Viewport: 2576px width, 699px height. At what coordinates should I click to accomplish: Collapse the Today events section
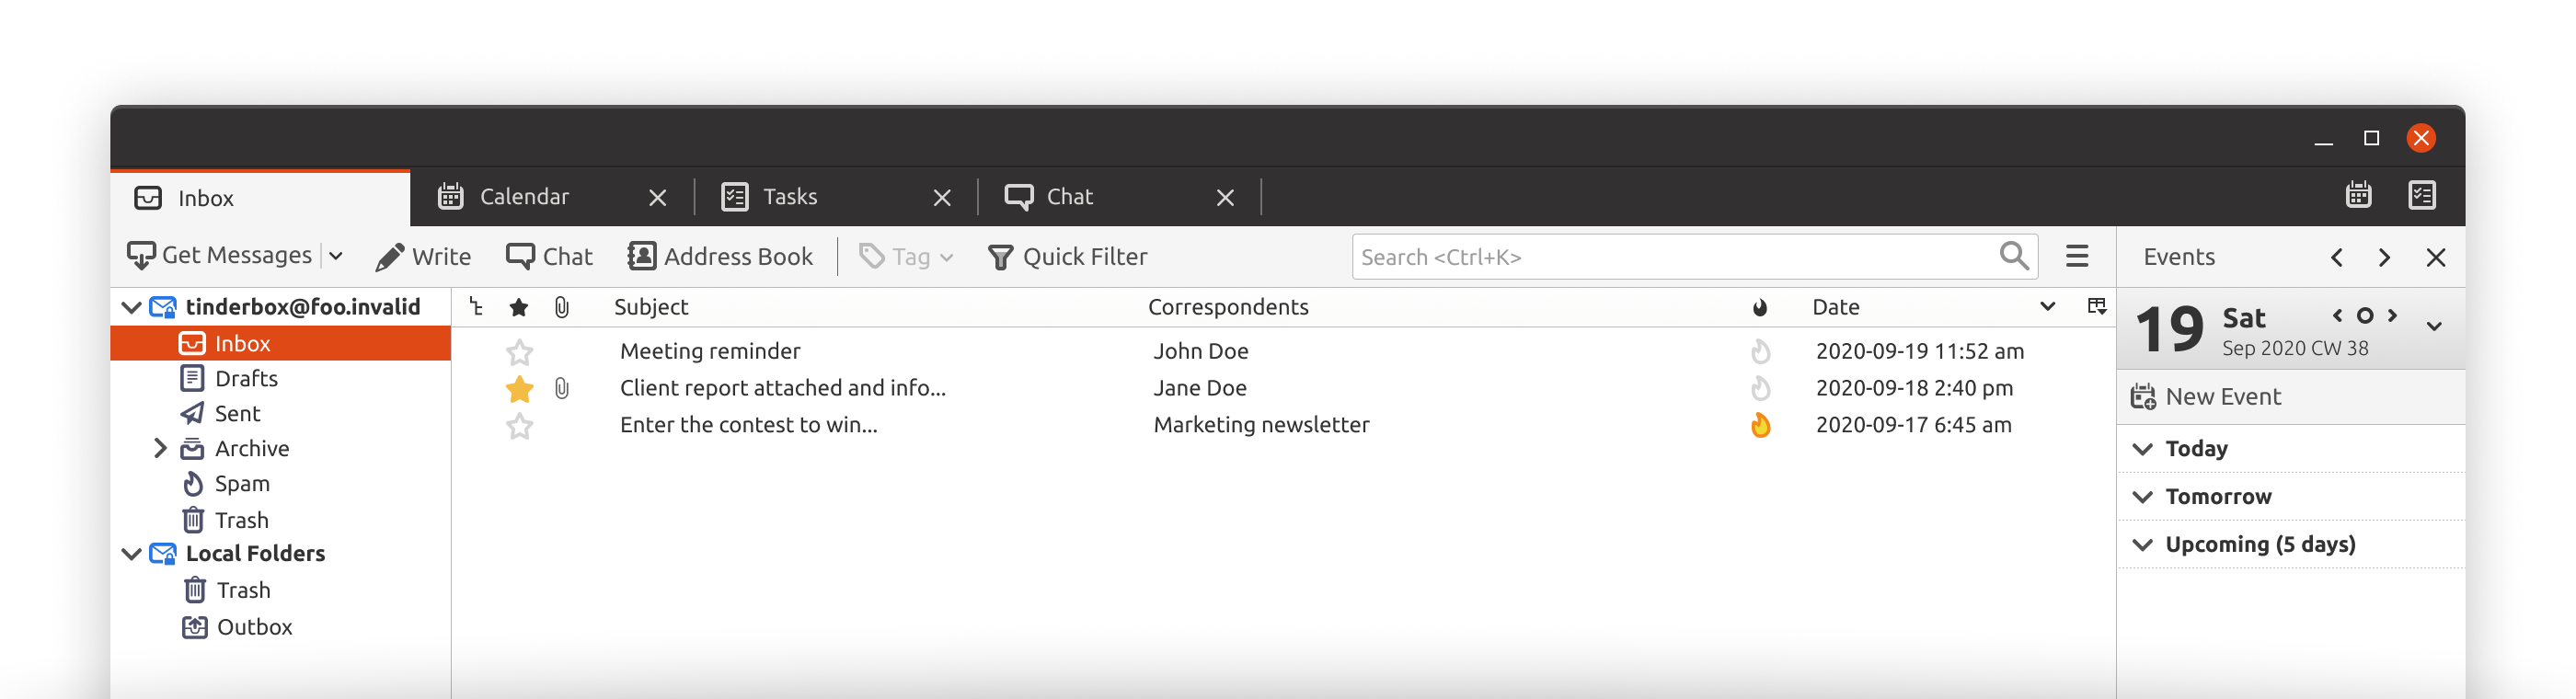2142,449
